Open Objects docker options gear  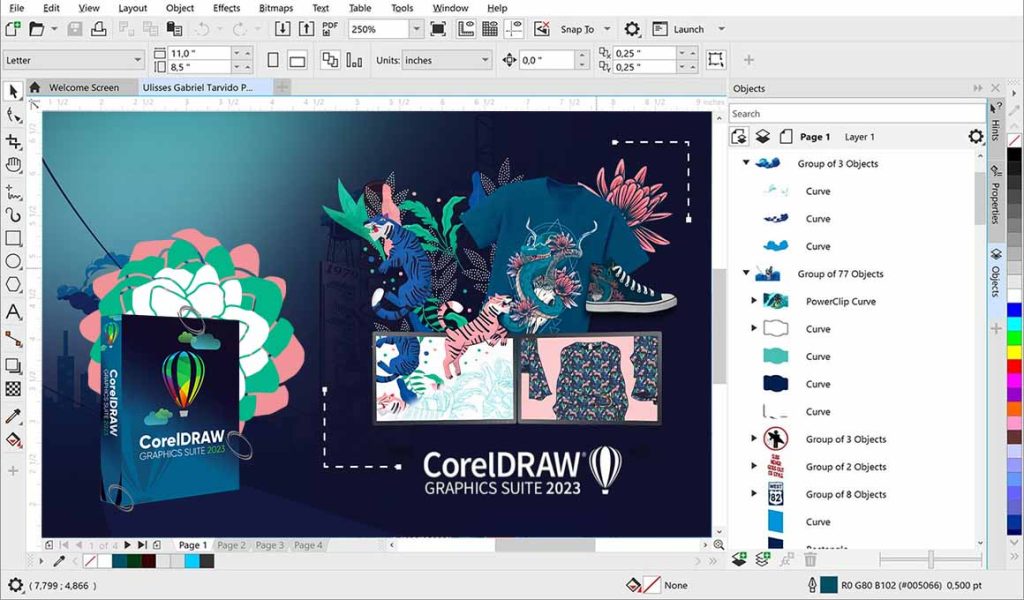coord(976,136)
